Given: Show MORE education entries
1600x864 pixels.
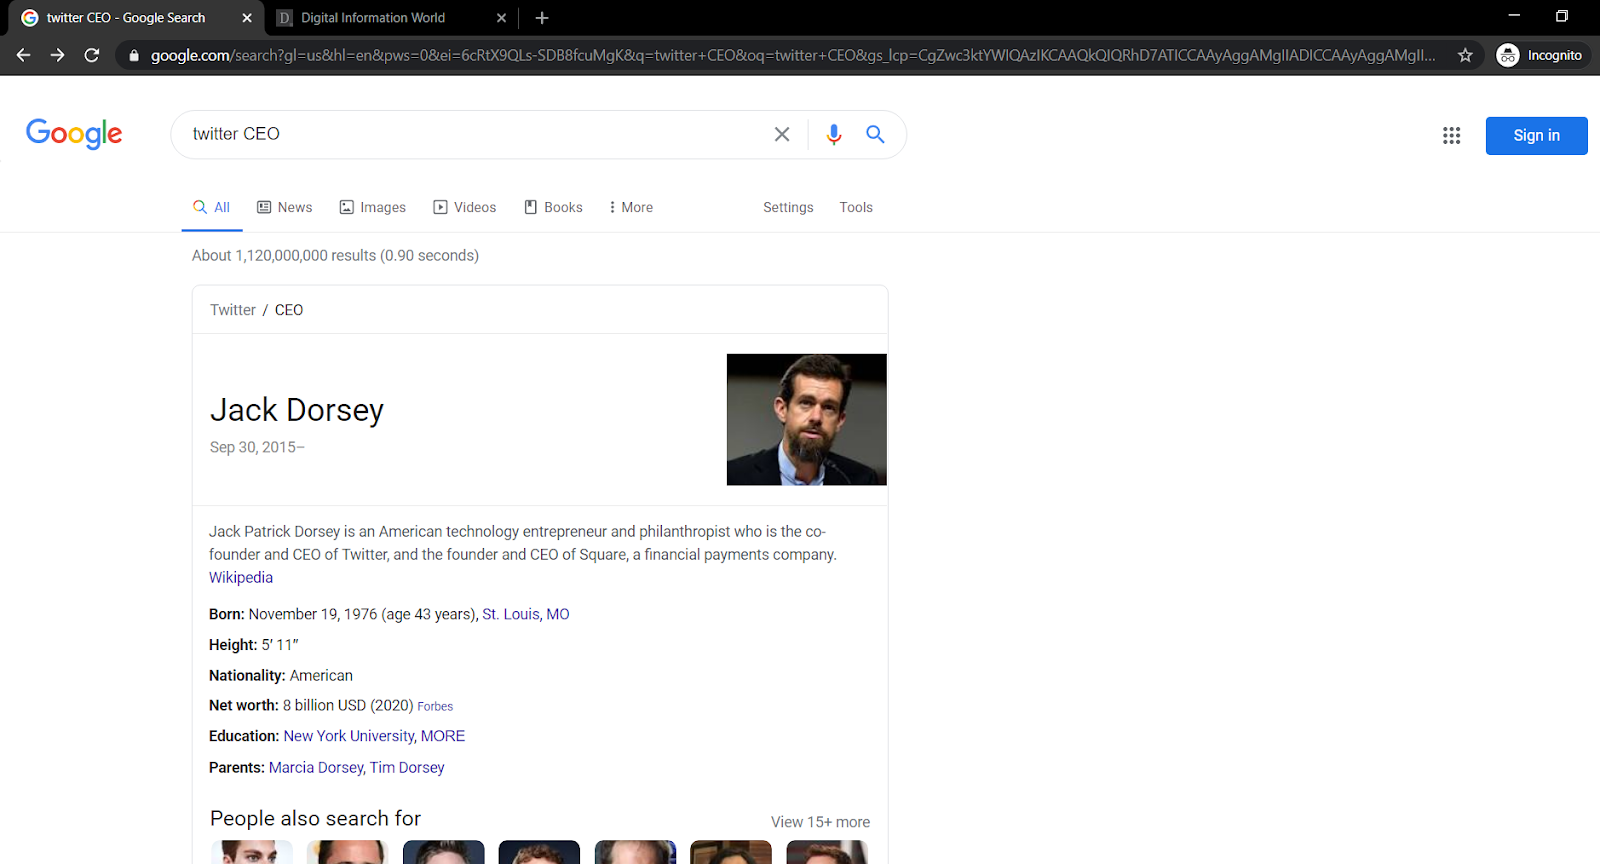Looking at the screenshot, I should pos(443,736).
